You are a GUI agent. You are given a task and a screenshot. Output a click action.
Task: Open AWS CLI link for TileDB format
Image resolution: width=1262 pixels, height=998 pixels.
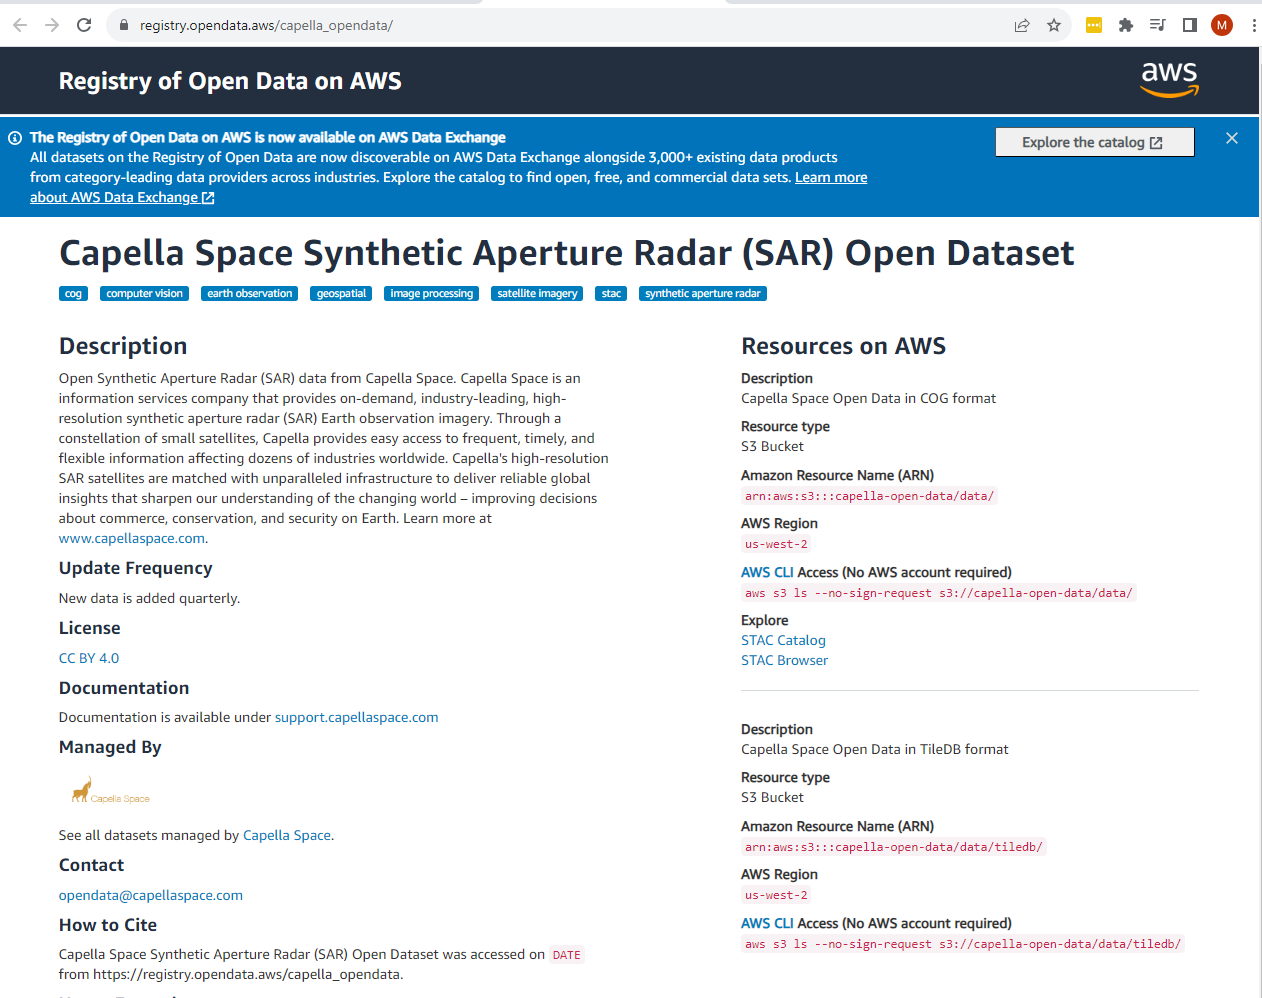click(767, 923)
